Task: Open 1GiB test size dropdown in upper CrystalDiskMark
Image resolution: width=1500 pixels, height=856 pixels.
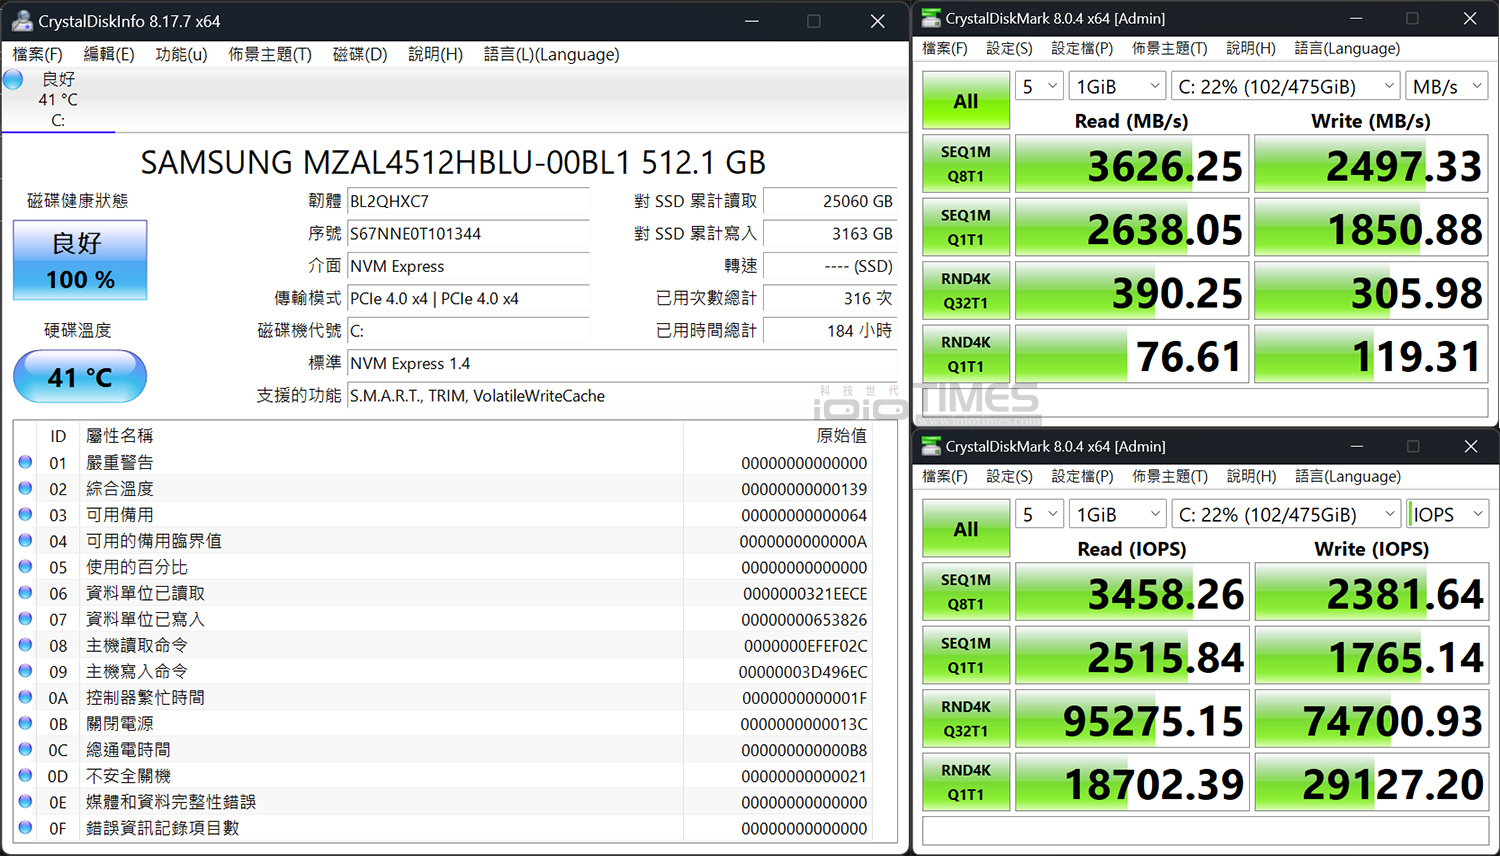Action: tap(1117, 87)
